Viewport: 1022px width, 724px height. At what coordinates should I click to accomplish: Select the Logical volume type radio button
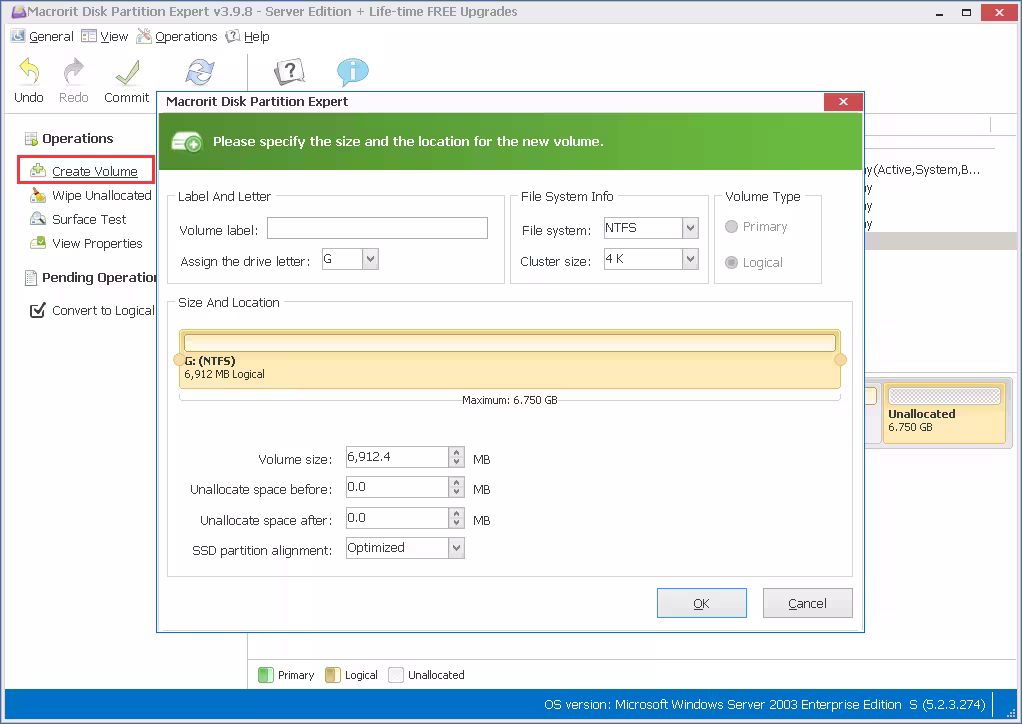click(731, 263)
